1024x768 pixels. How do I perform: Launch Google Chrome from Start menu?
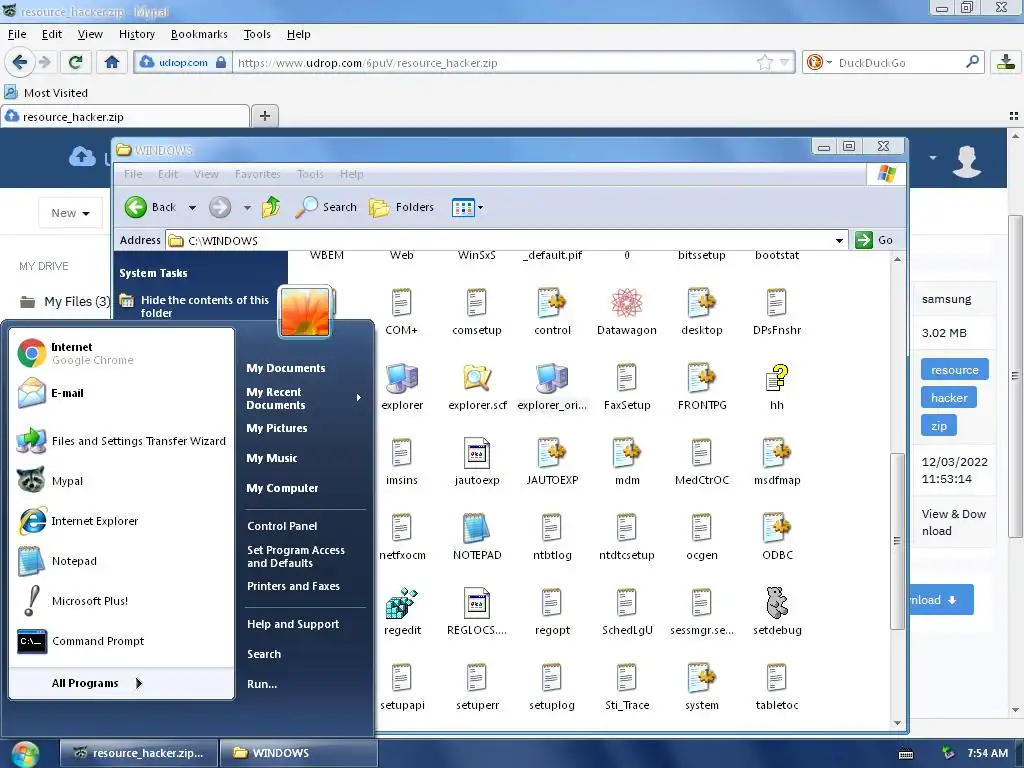click(121, 353)
